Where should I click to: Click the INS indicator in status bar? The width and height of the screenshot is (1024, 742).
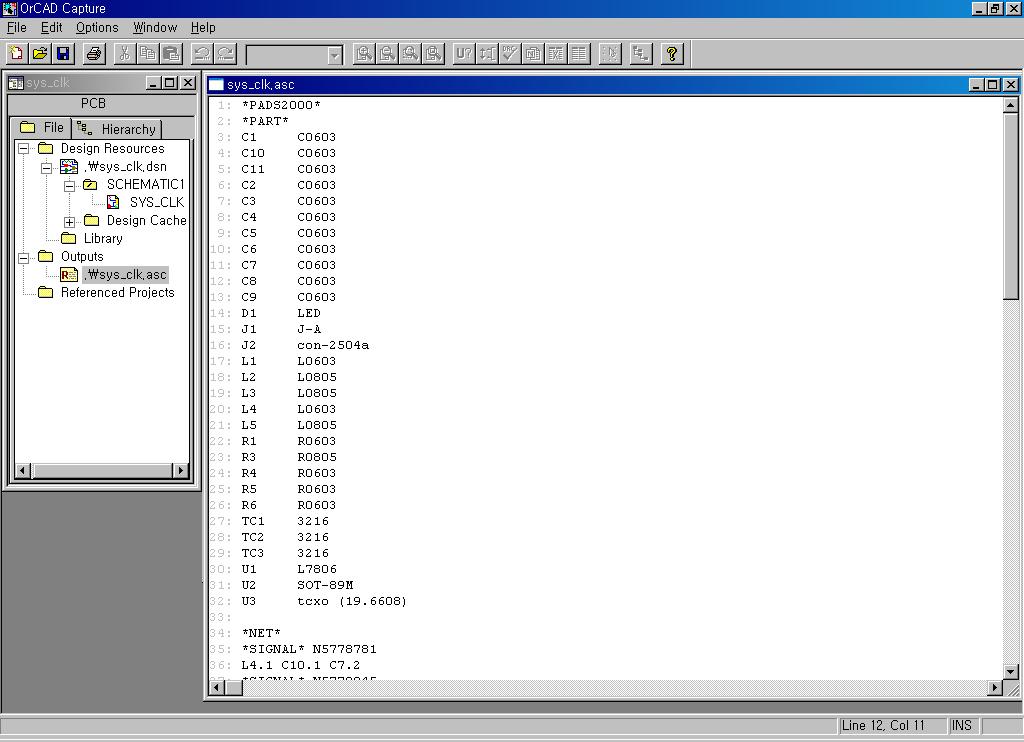[961, 725]
